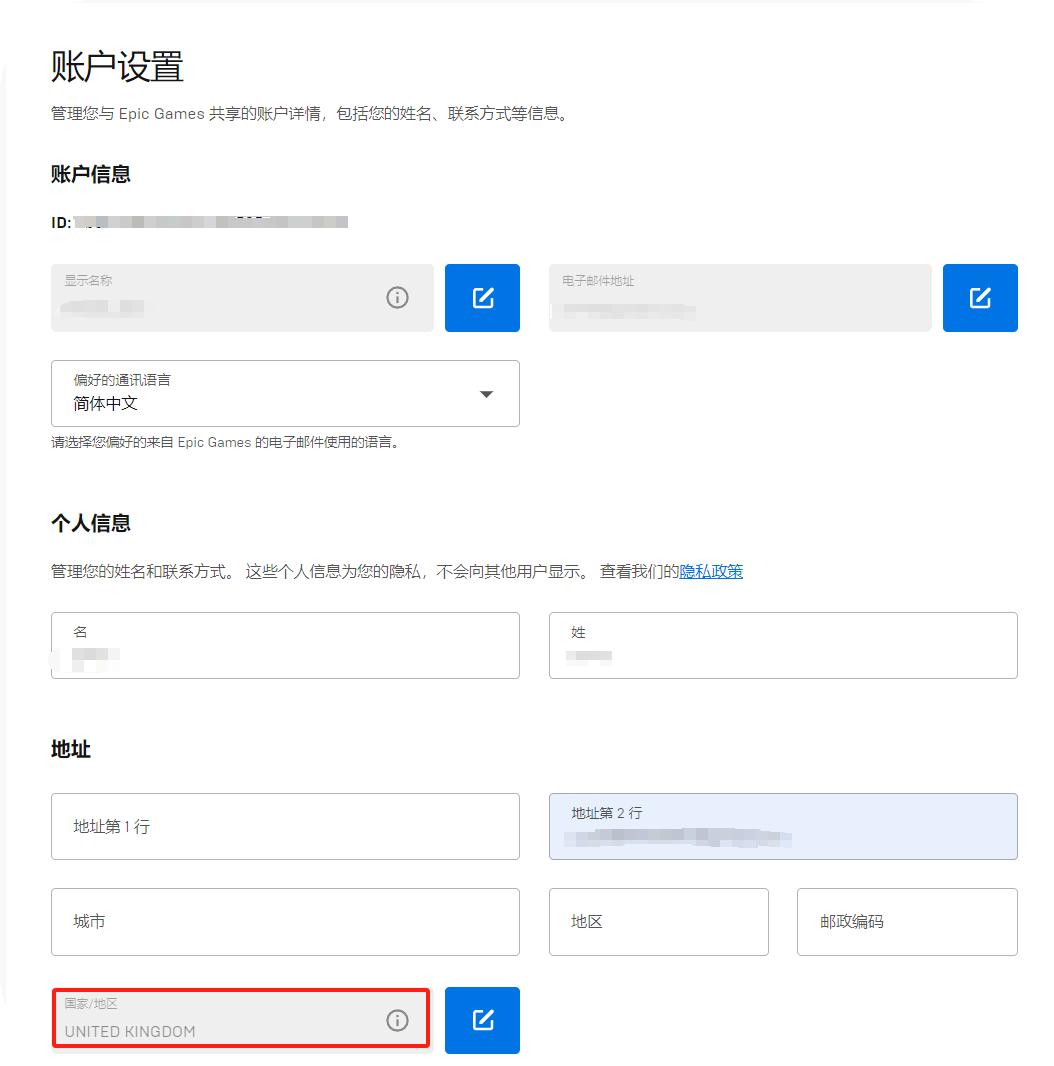This screenshot has height=1066, width=1054.
Task: Focus the 地址第 1 行 address field
Action: [285, 827]
